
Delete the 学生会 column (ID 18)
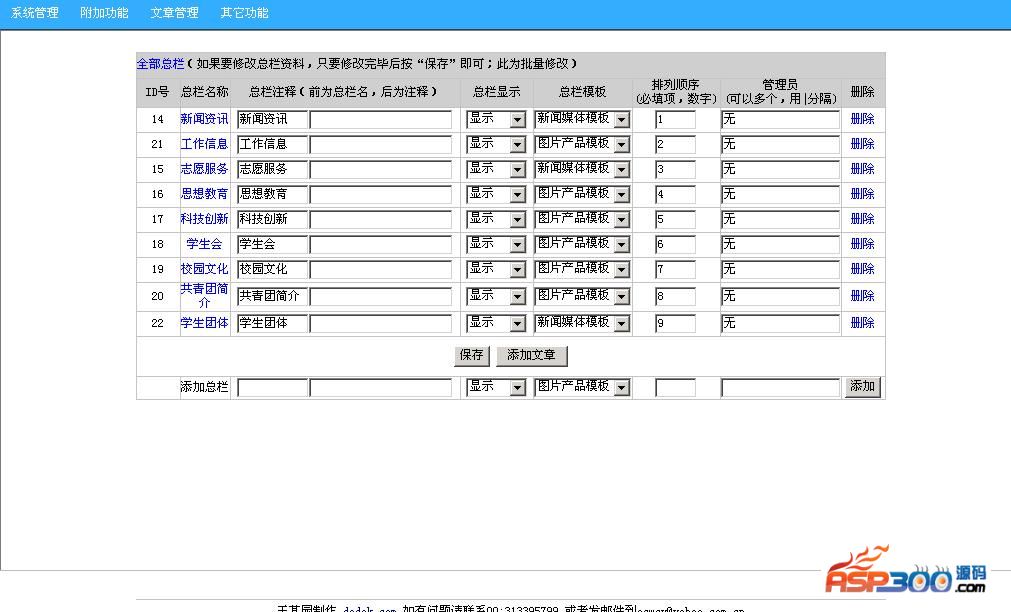tap(863, 244)
